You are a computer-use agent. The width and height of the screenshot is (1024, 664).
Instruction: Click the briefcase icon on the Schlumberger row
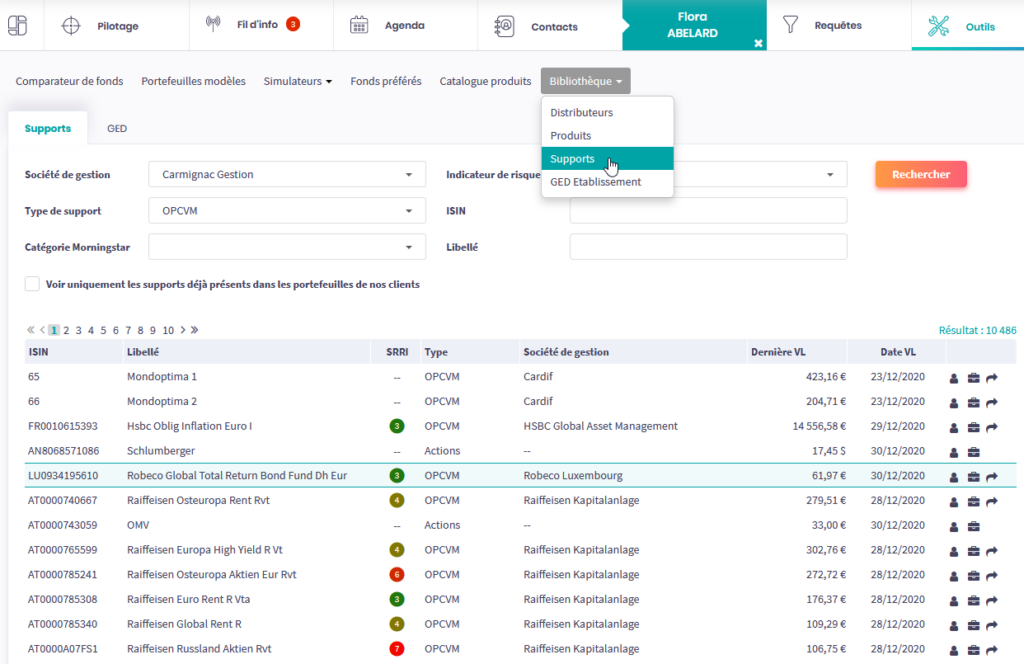(973, 452)
